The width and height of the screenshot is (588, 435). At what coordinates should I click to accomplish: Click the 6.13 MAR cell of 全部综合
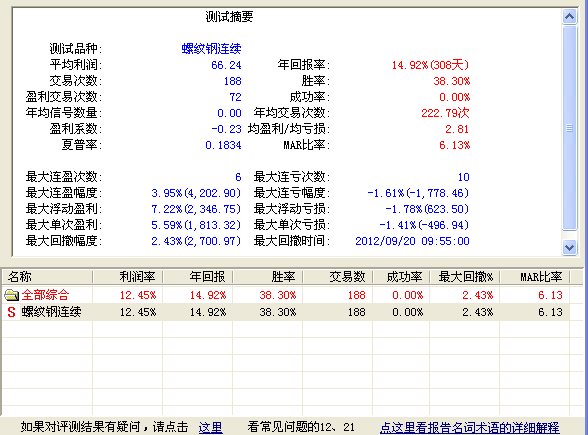point(550,295)
